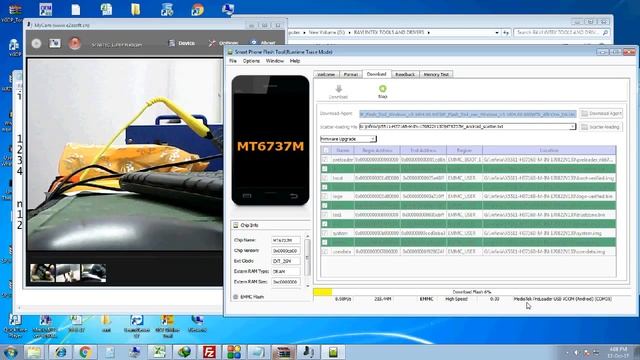The image size is (640, 360).
Task: Open the file folder icon on taskbar
Action: (x=35, y=352)
